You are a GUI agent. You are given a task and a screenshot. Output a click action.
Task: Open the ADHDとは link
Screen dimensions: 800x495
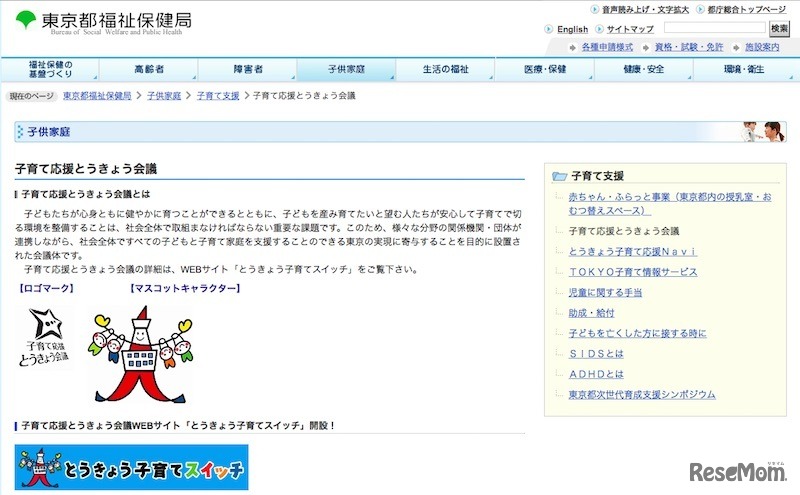pos(596,374)
